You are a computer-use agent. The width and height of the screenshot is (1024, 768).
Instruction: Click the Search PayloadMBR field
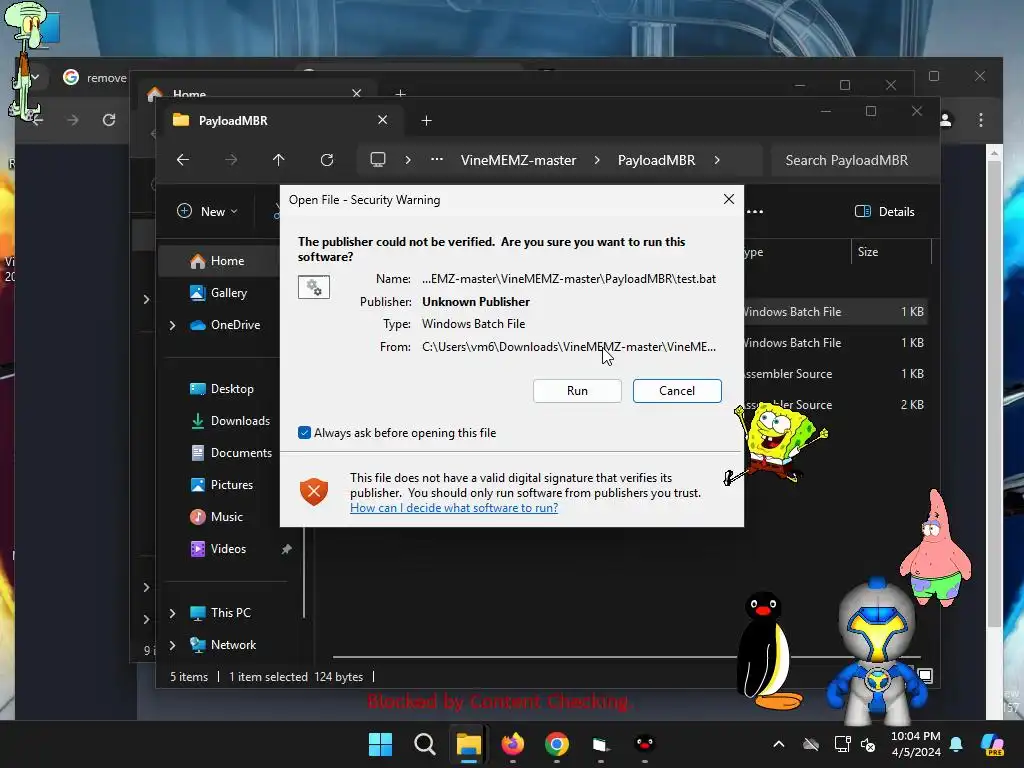pyautogui.click(x=854, y=160)
